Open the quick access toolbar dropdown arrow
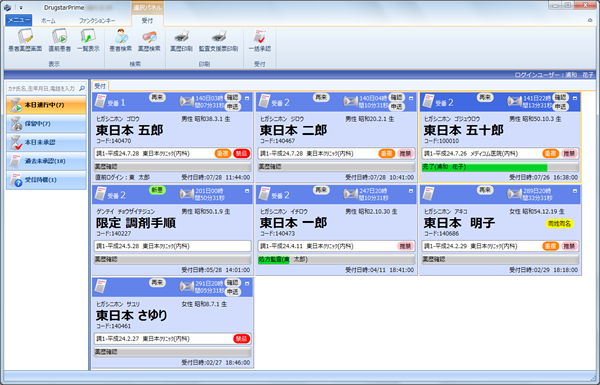600x385 pixels. point(21,8)
